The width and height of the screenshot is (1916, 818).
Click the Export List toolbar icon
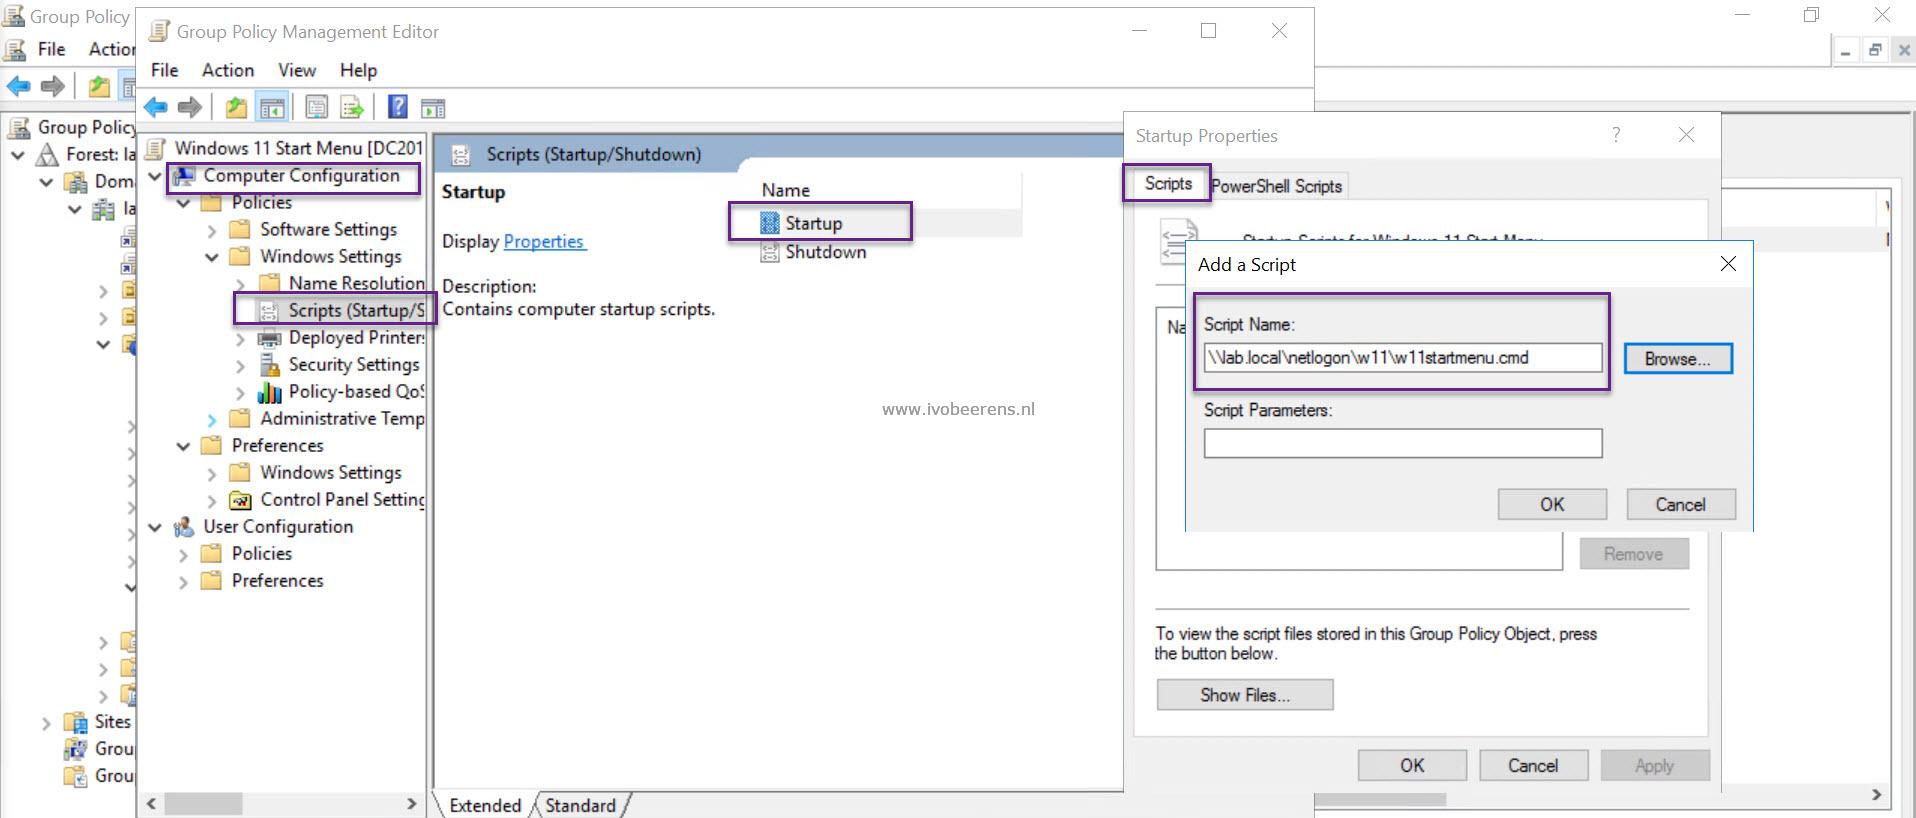pos(351,107)
